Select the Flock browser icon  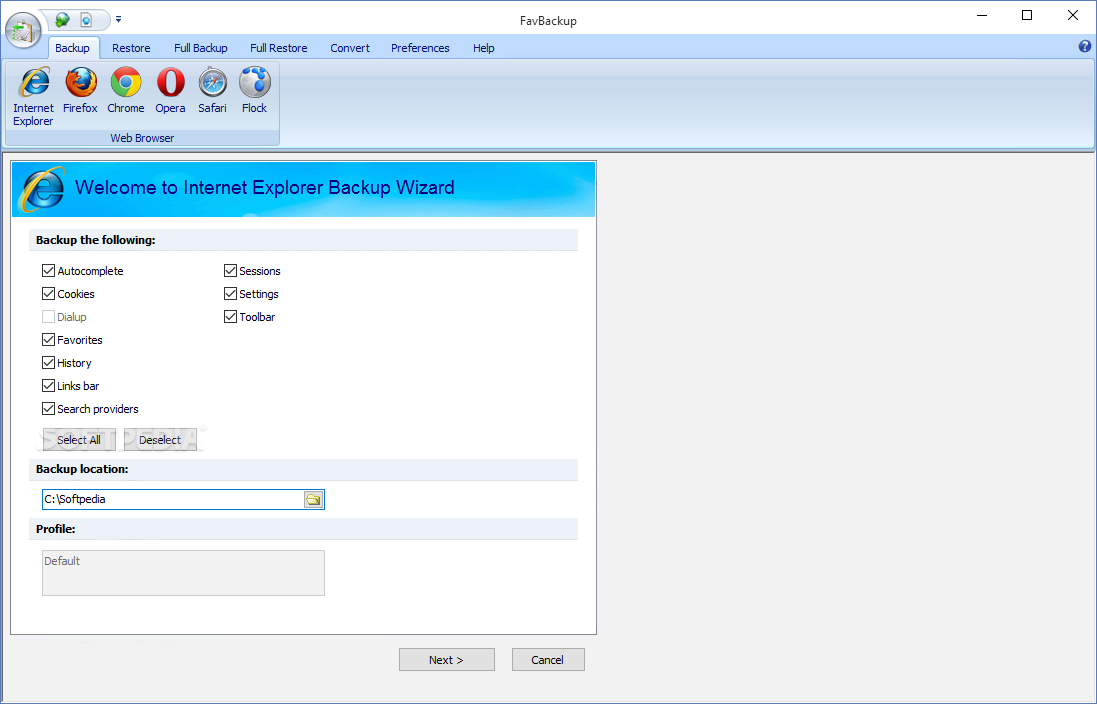255,91
